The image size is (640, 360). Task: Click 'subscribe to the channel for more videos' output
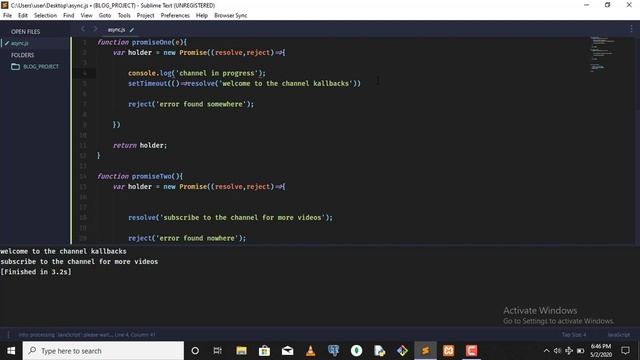[x=79, y=262]
